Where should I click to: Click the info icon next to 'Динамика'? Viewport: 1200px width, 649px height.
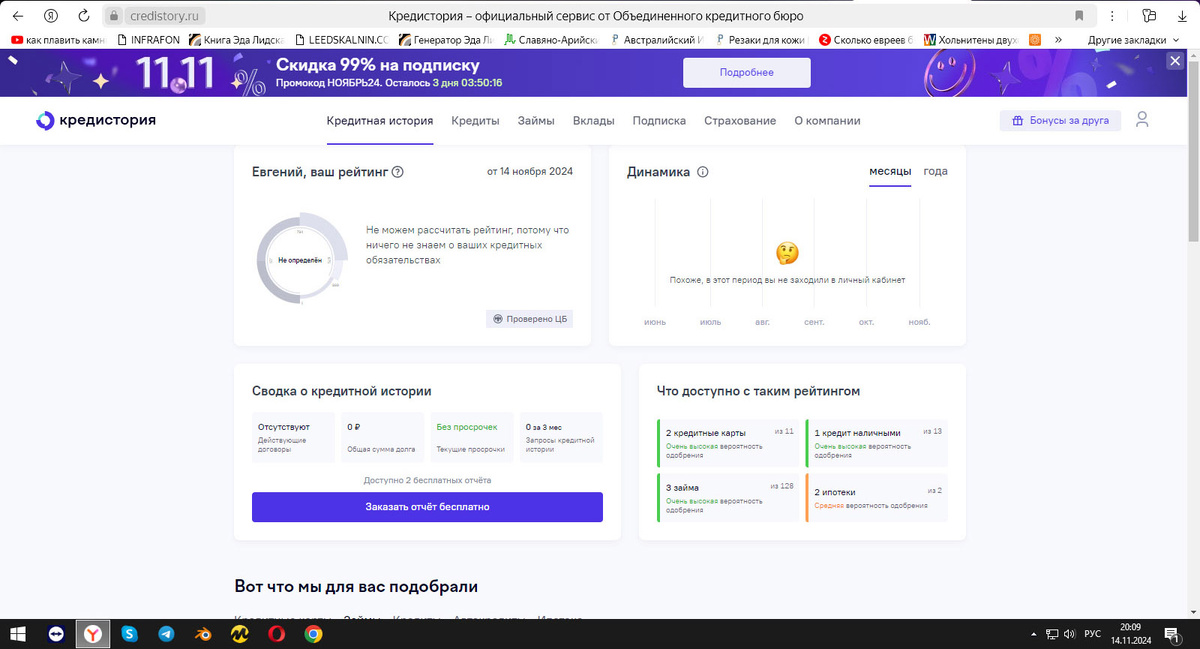tap(703, 172)
